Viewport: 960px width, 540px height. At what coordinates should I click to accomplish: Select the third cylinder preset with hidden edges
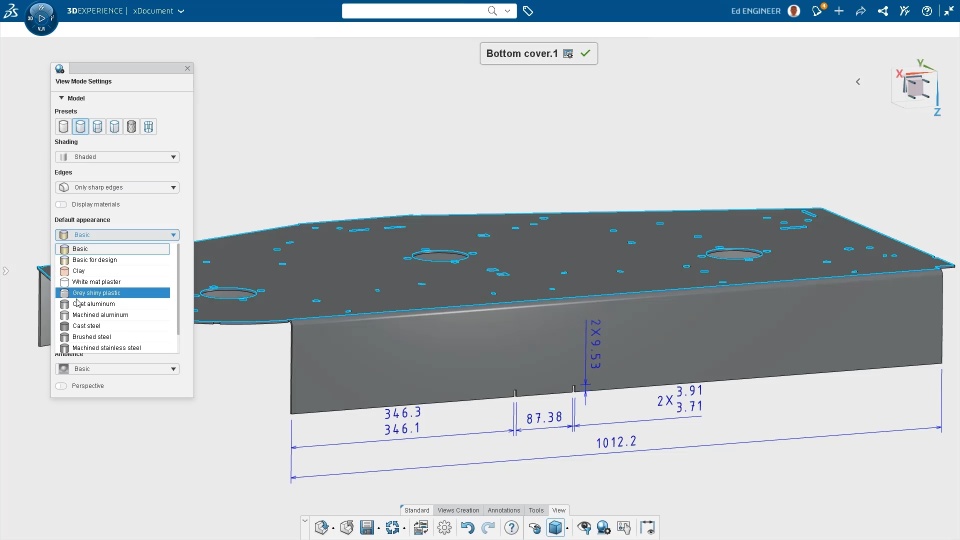pyautogui.click(x=97, y=127)
